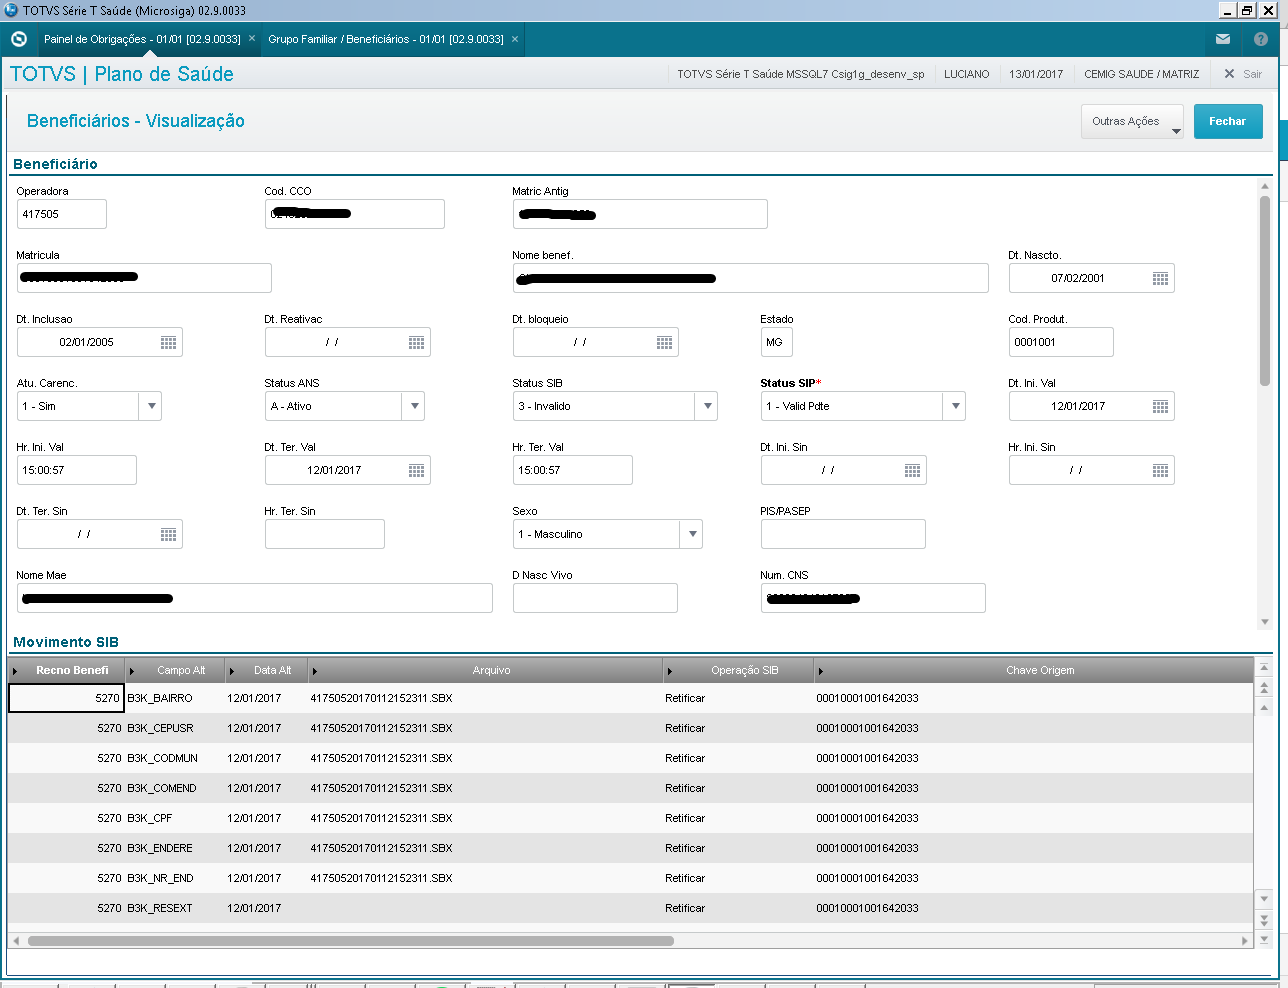Screen dimensions: 1288x988
Task: Move up one row in Movimento SIB grid
Action: tap(1264, 707)
